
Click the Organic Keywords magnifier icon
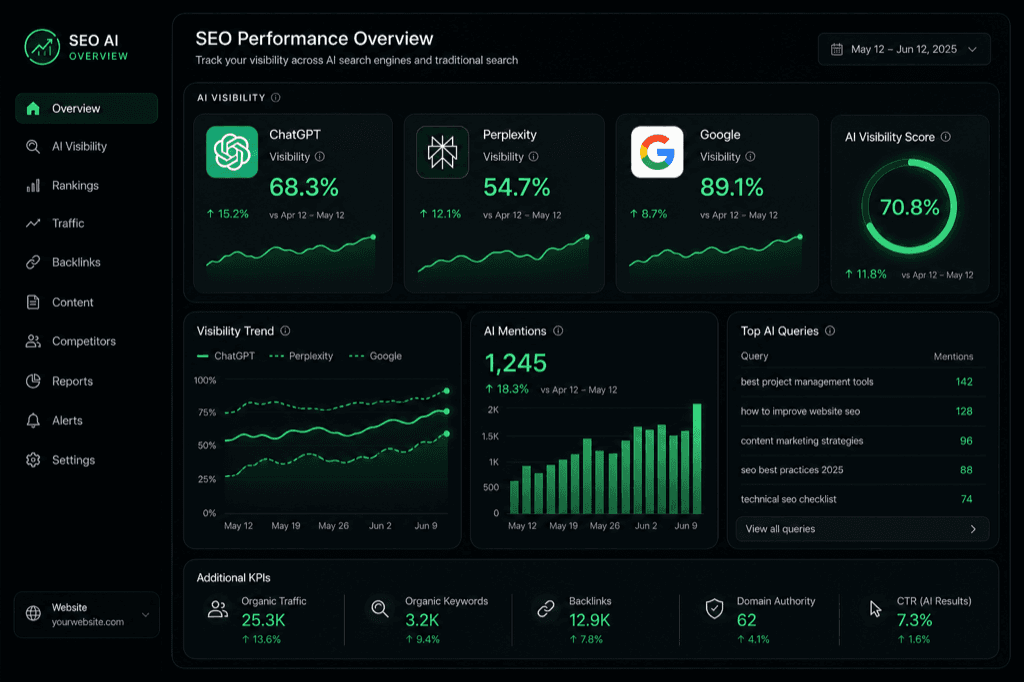point(379,609)
